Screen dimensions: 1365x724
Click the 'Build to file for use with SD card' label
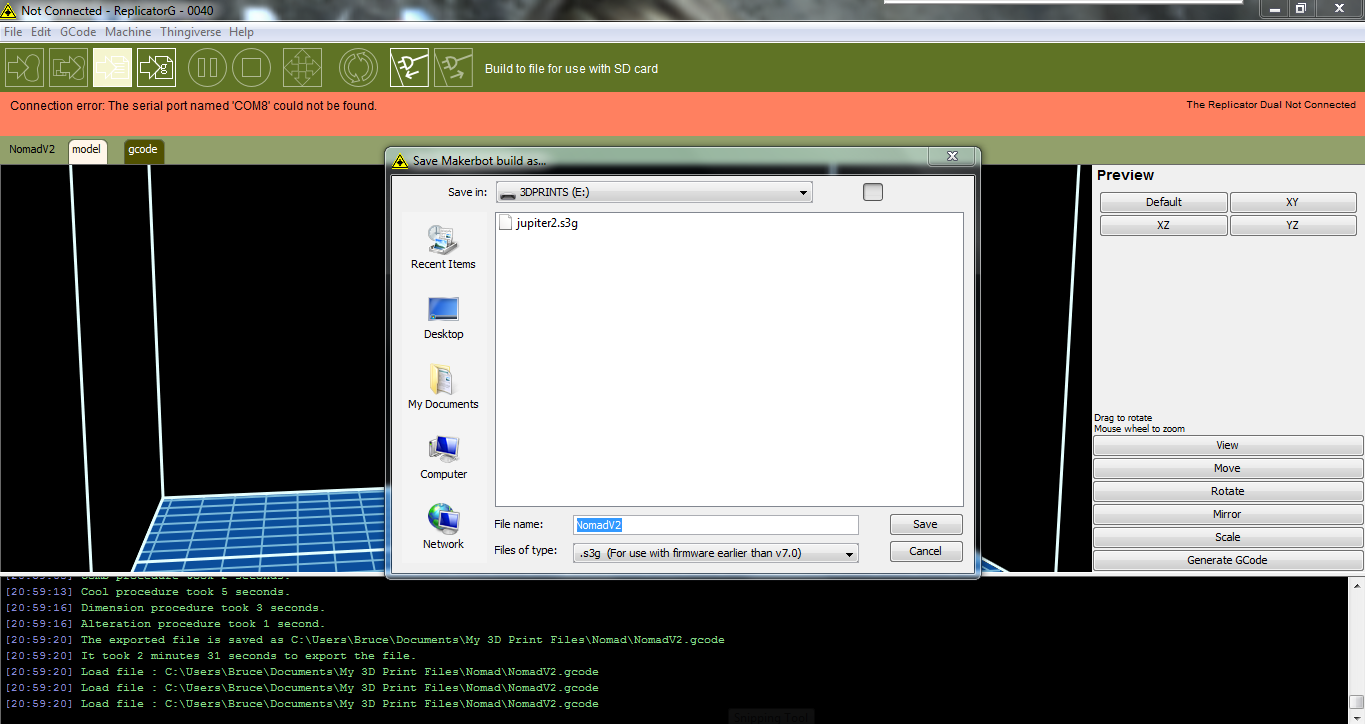pyautogui.click(x=571, y=69)
